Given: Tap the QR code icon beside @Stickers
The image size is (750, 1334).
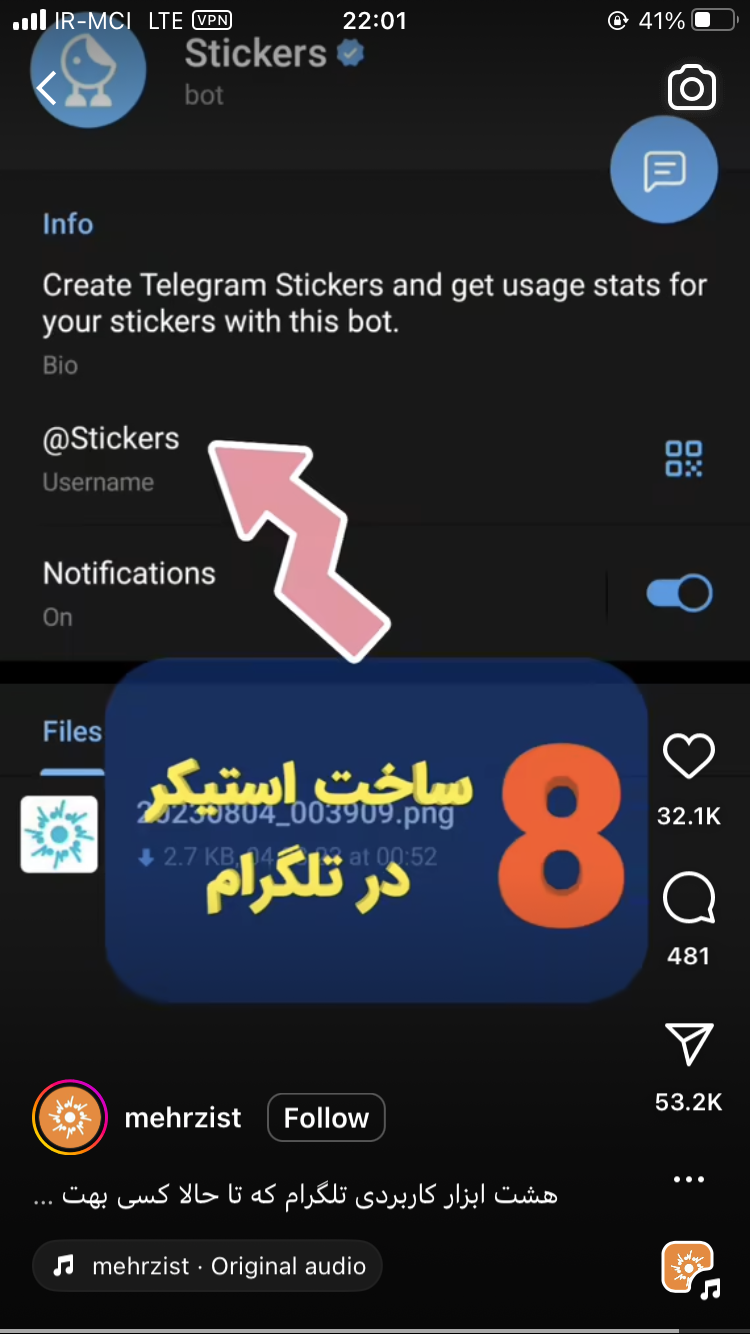Looking at the screenshot, I should [684, 459].
